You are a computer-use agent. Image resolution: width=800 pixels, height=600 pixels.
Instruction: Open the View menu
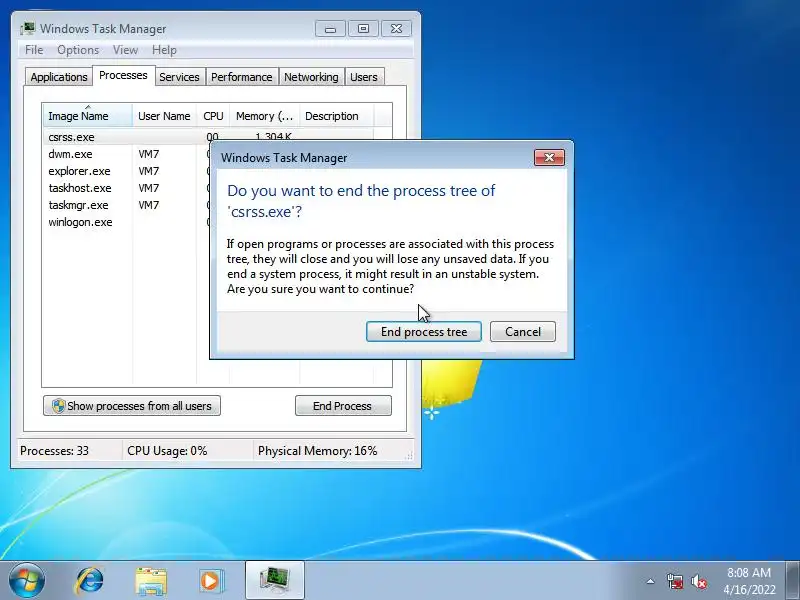pos(125,50)
